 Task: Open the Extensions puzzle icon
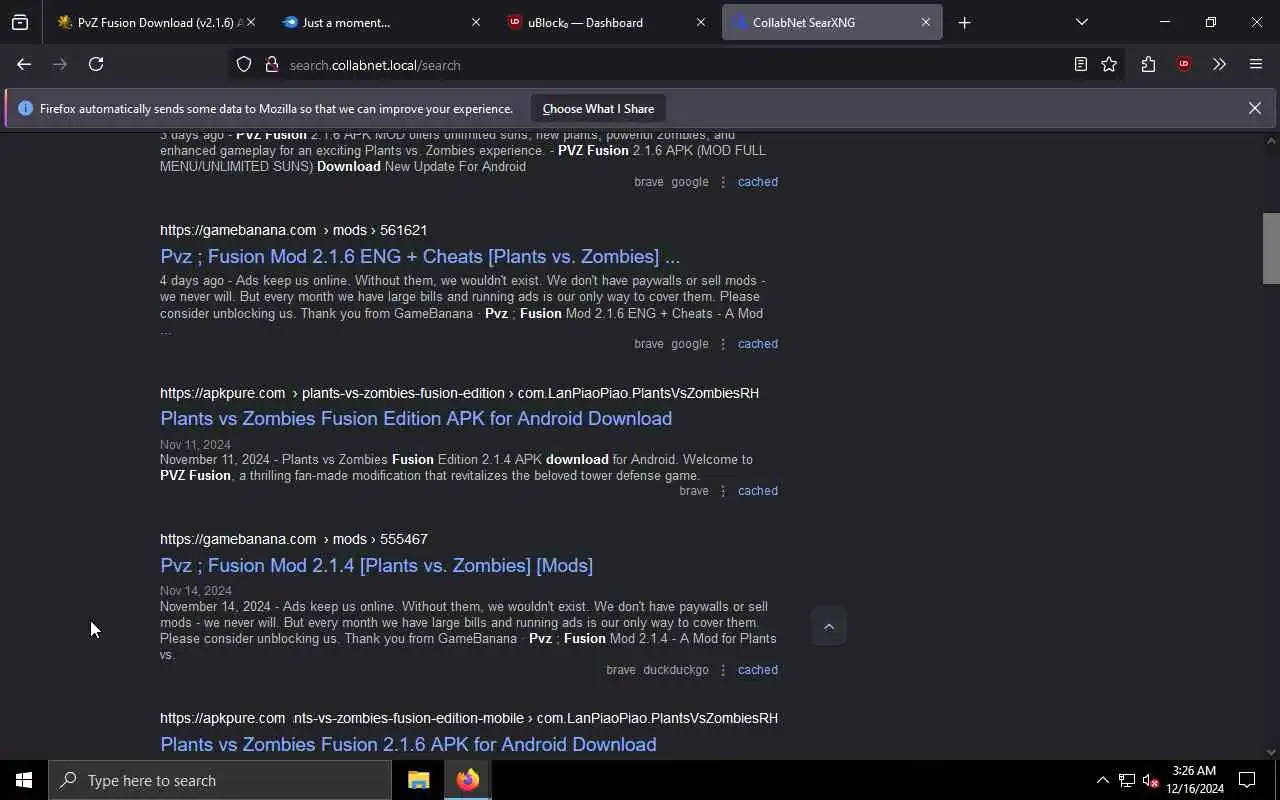pos(1148,64)
